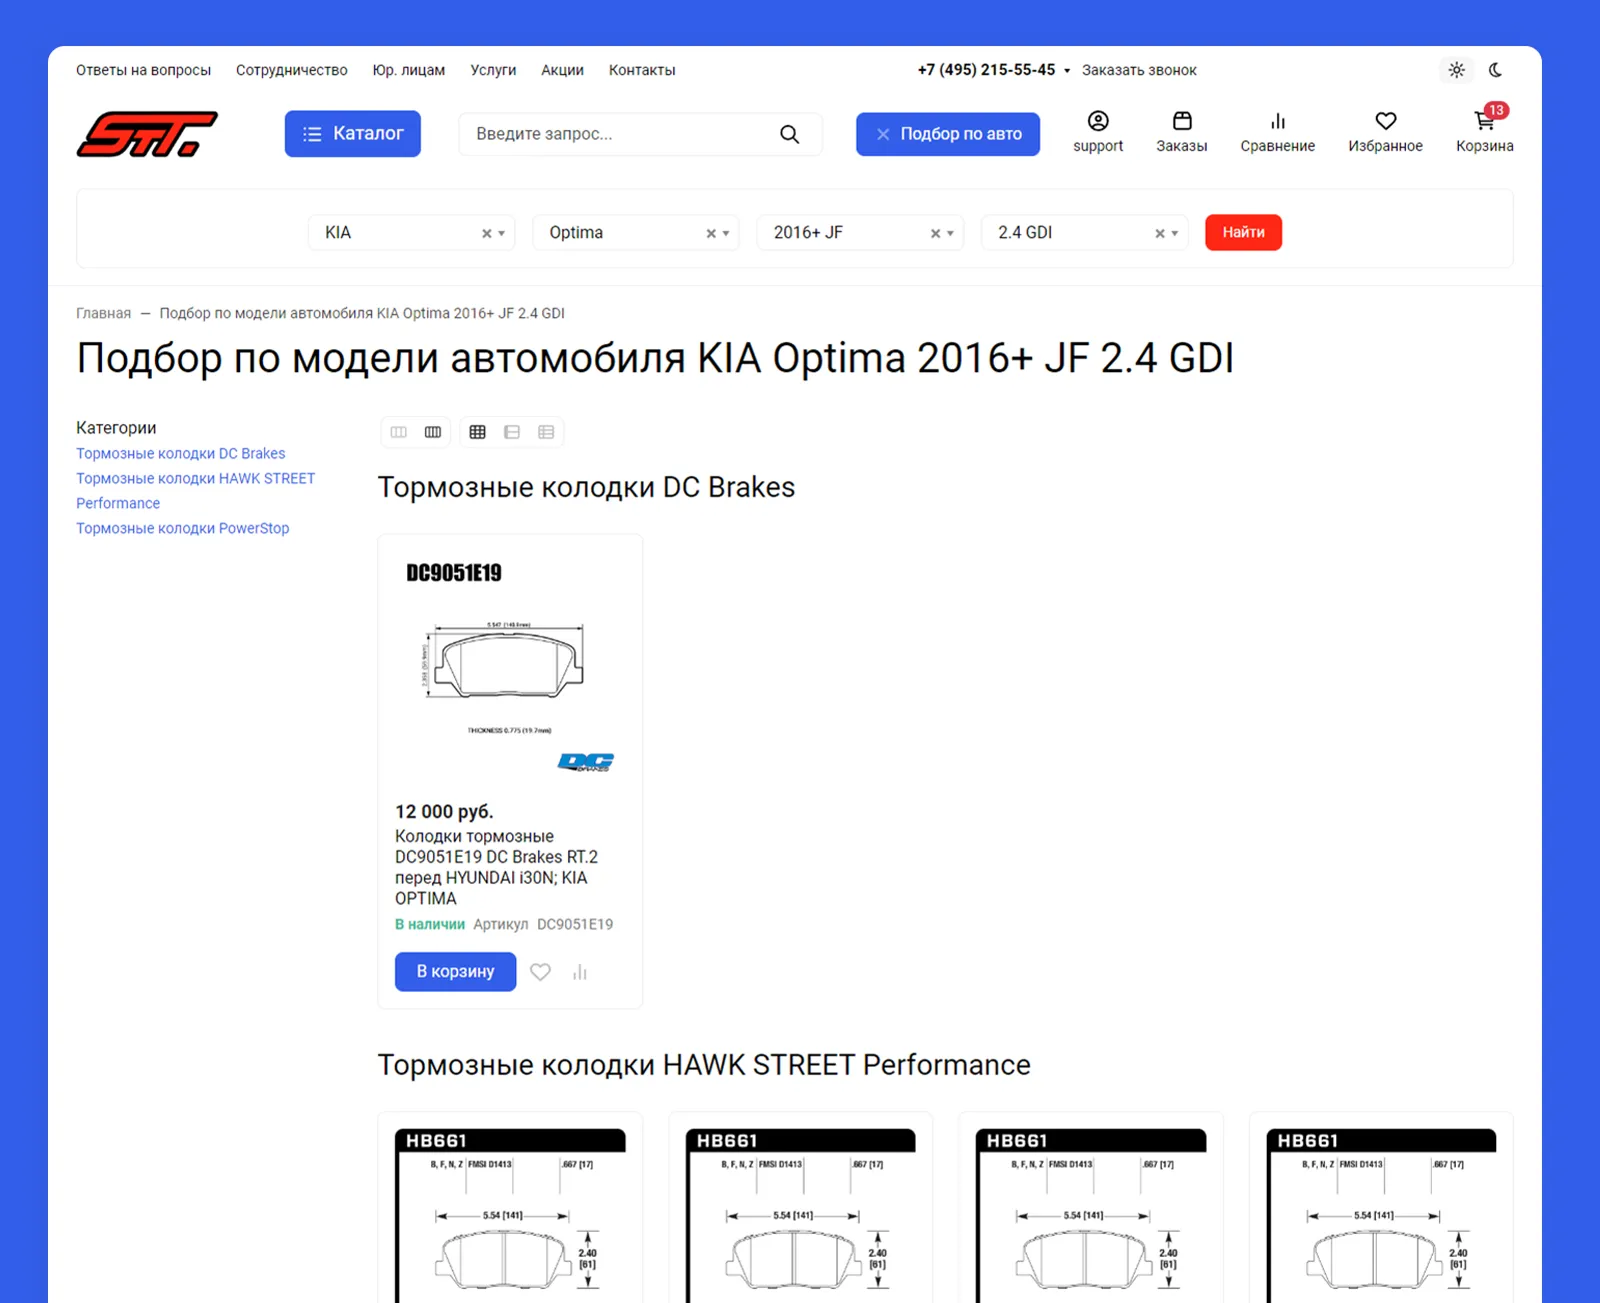Click the magnifier search icon
This screenshot has width=1600, height=1303.
pyautogui.click(x=789, y=134)
